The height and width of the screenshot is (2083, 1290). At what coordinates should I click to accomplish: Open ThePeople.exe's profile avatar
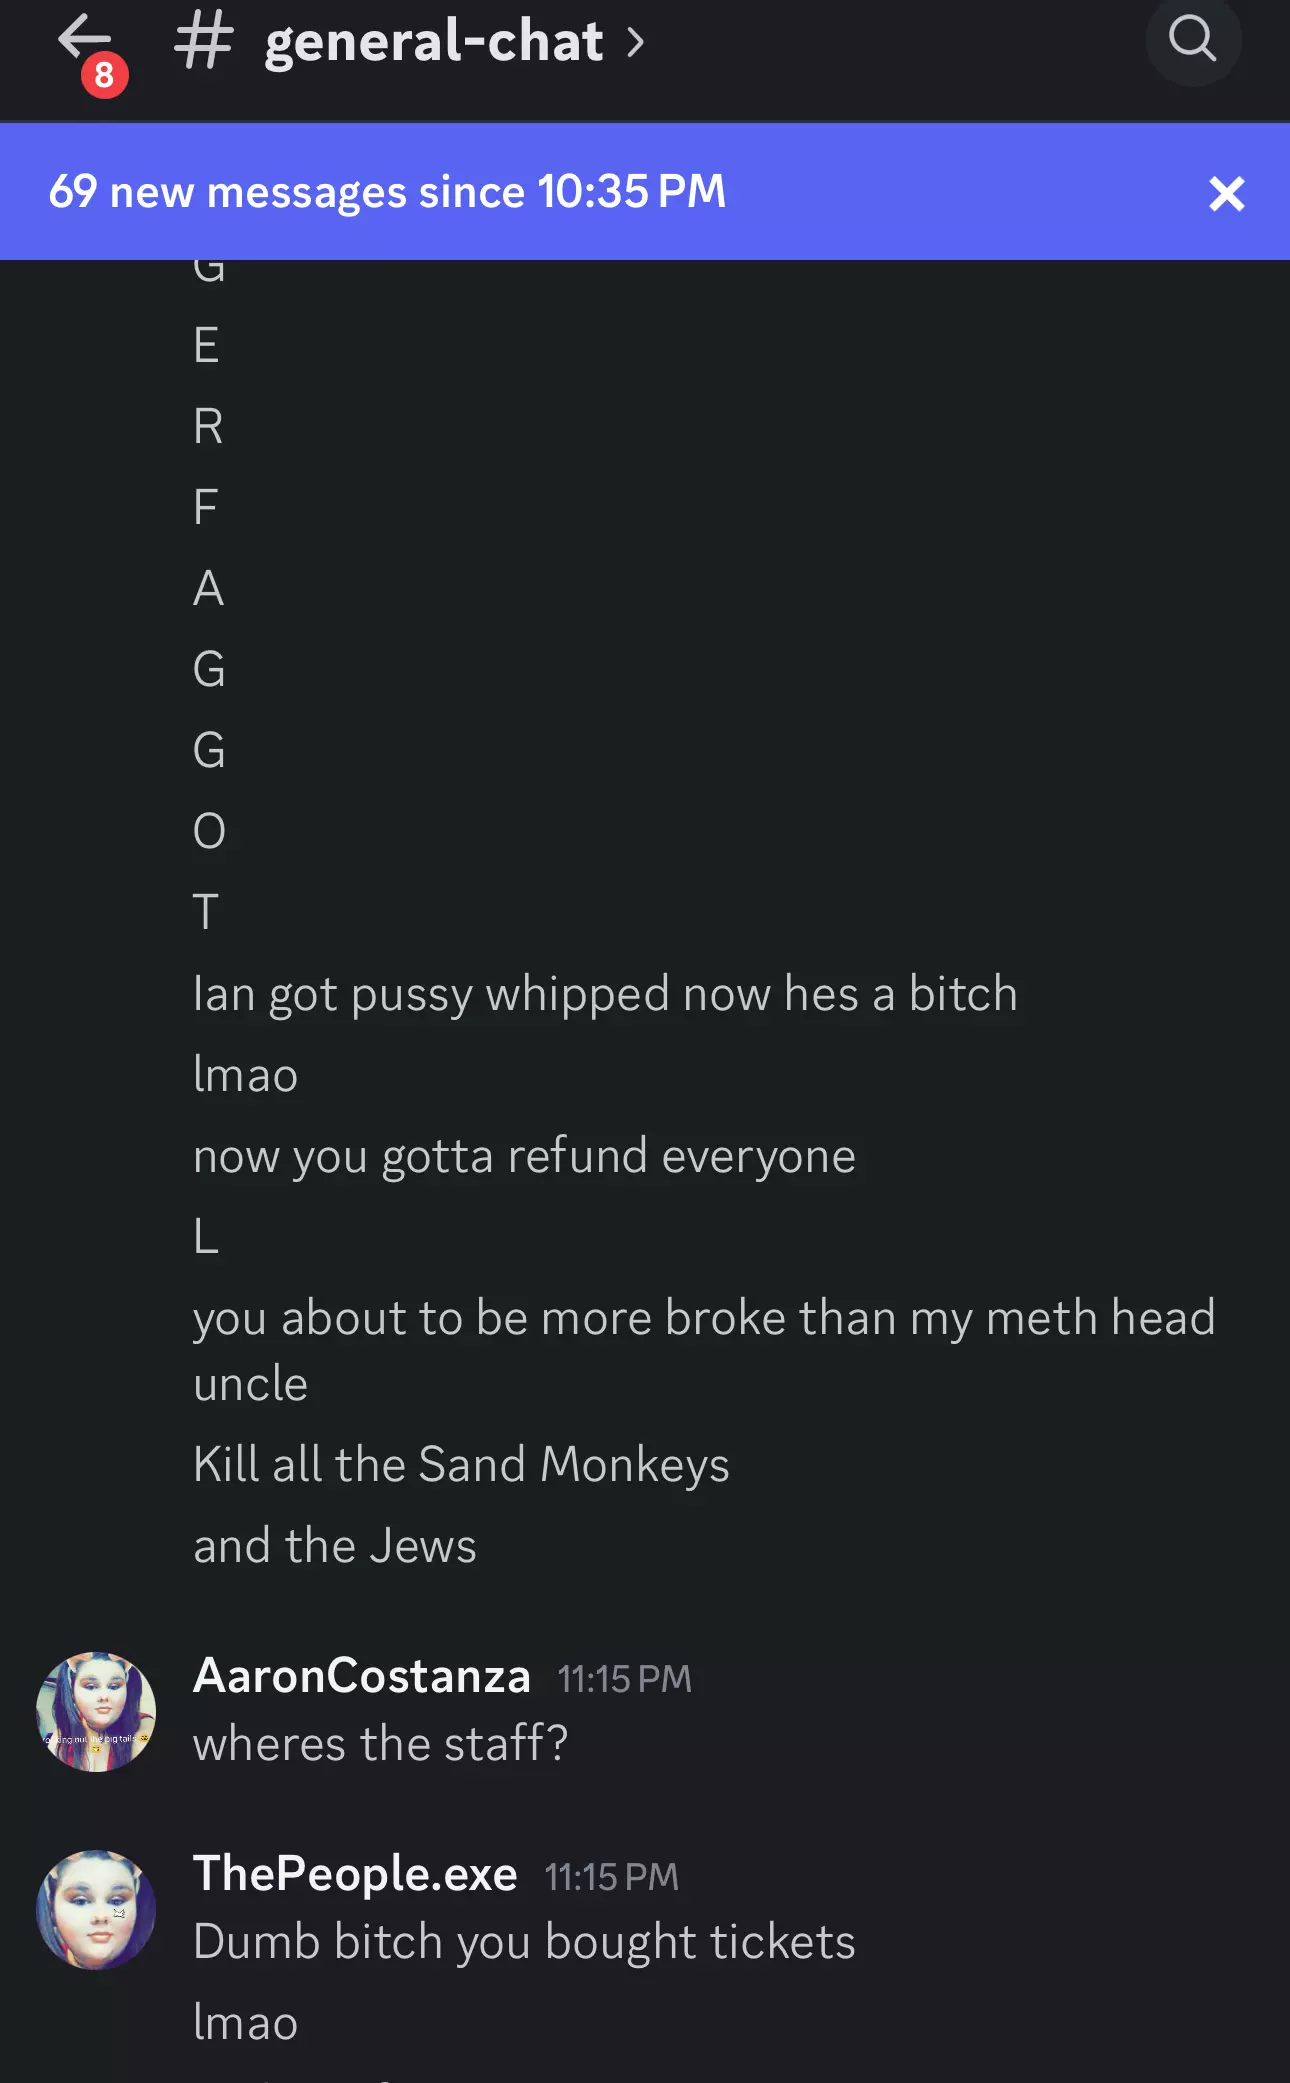click(96, 1910)
